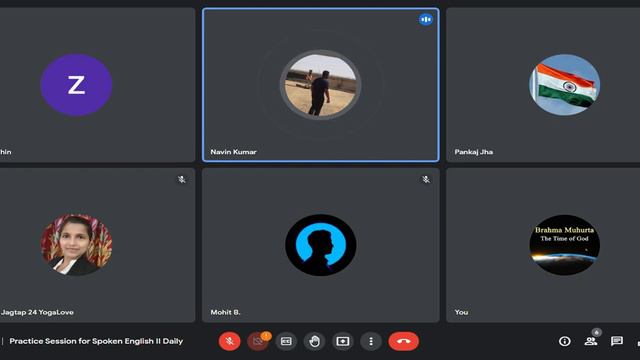Click the Jagtap 24 YogaLove profile photo
Screen dimensions: 640x360
(76, 245)
